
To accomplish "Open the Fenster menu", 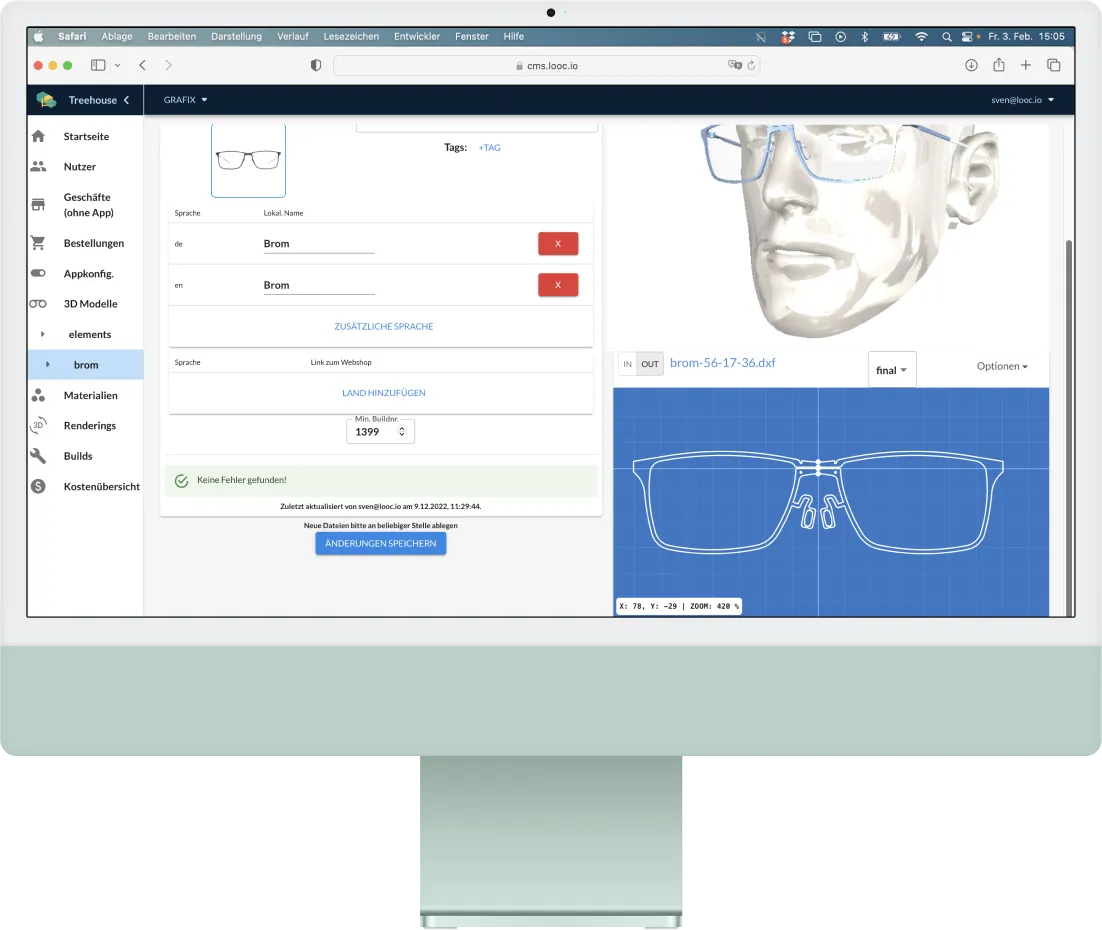I will click(472, 37).
